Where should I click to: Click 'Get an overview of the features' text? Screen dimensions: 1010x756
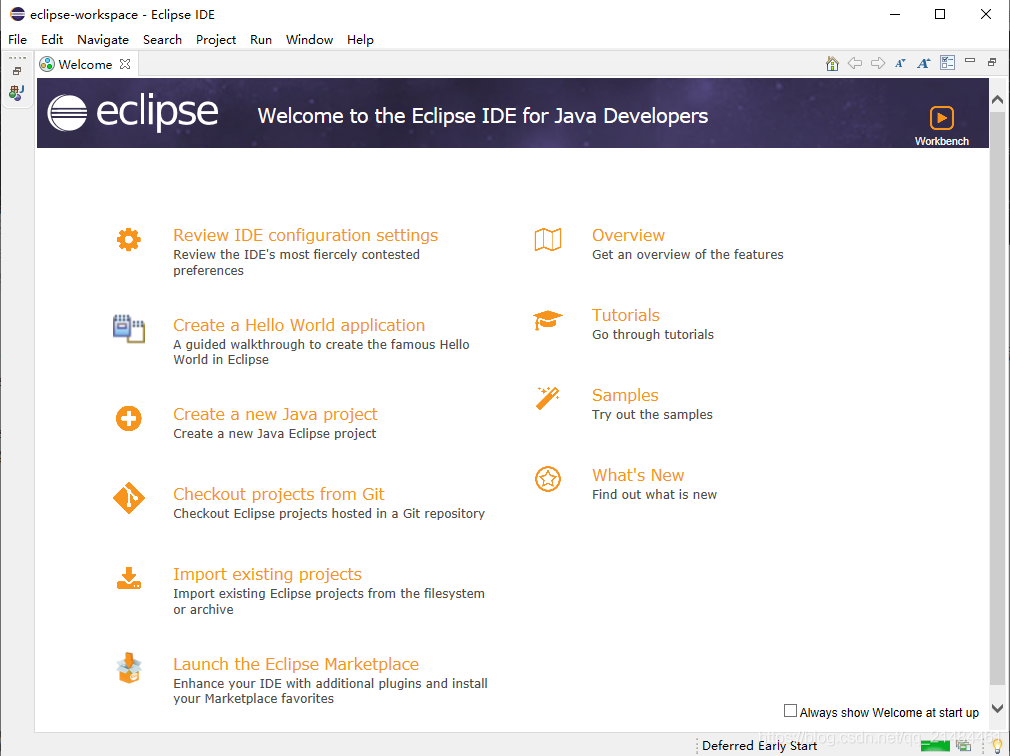click(x=687, y=254)
